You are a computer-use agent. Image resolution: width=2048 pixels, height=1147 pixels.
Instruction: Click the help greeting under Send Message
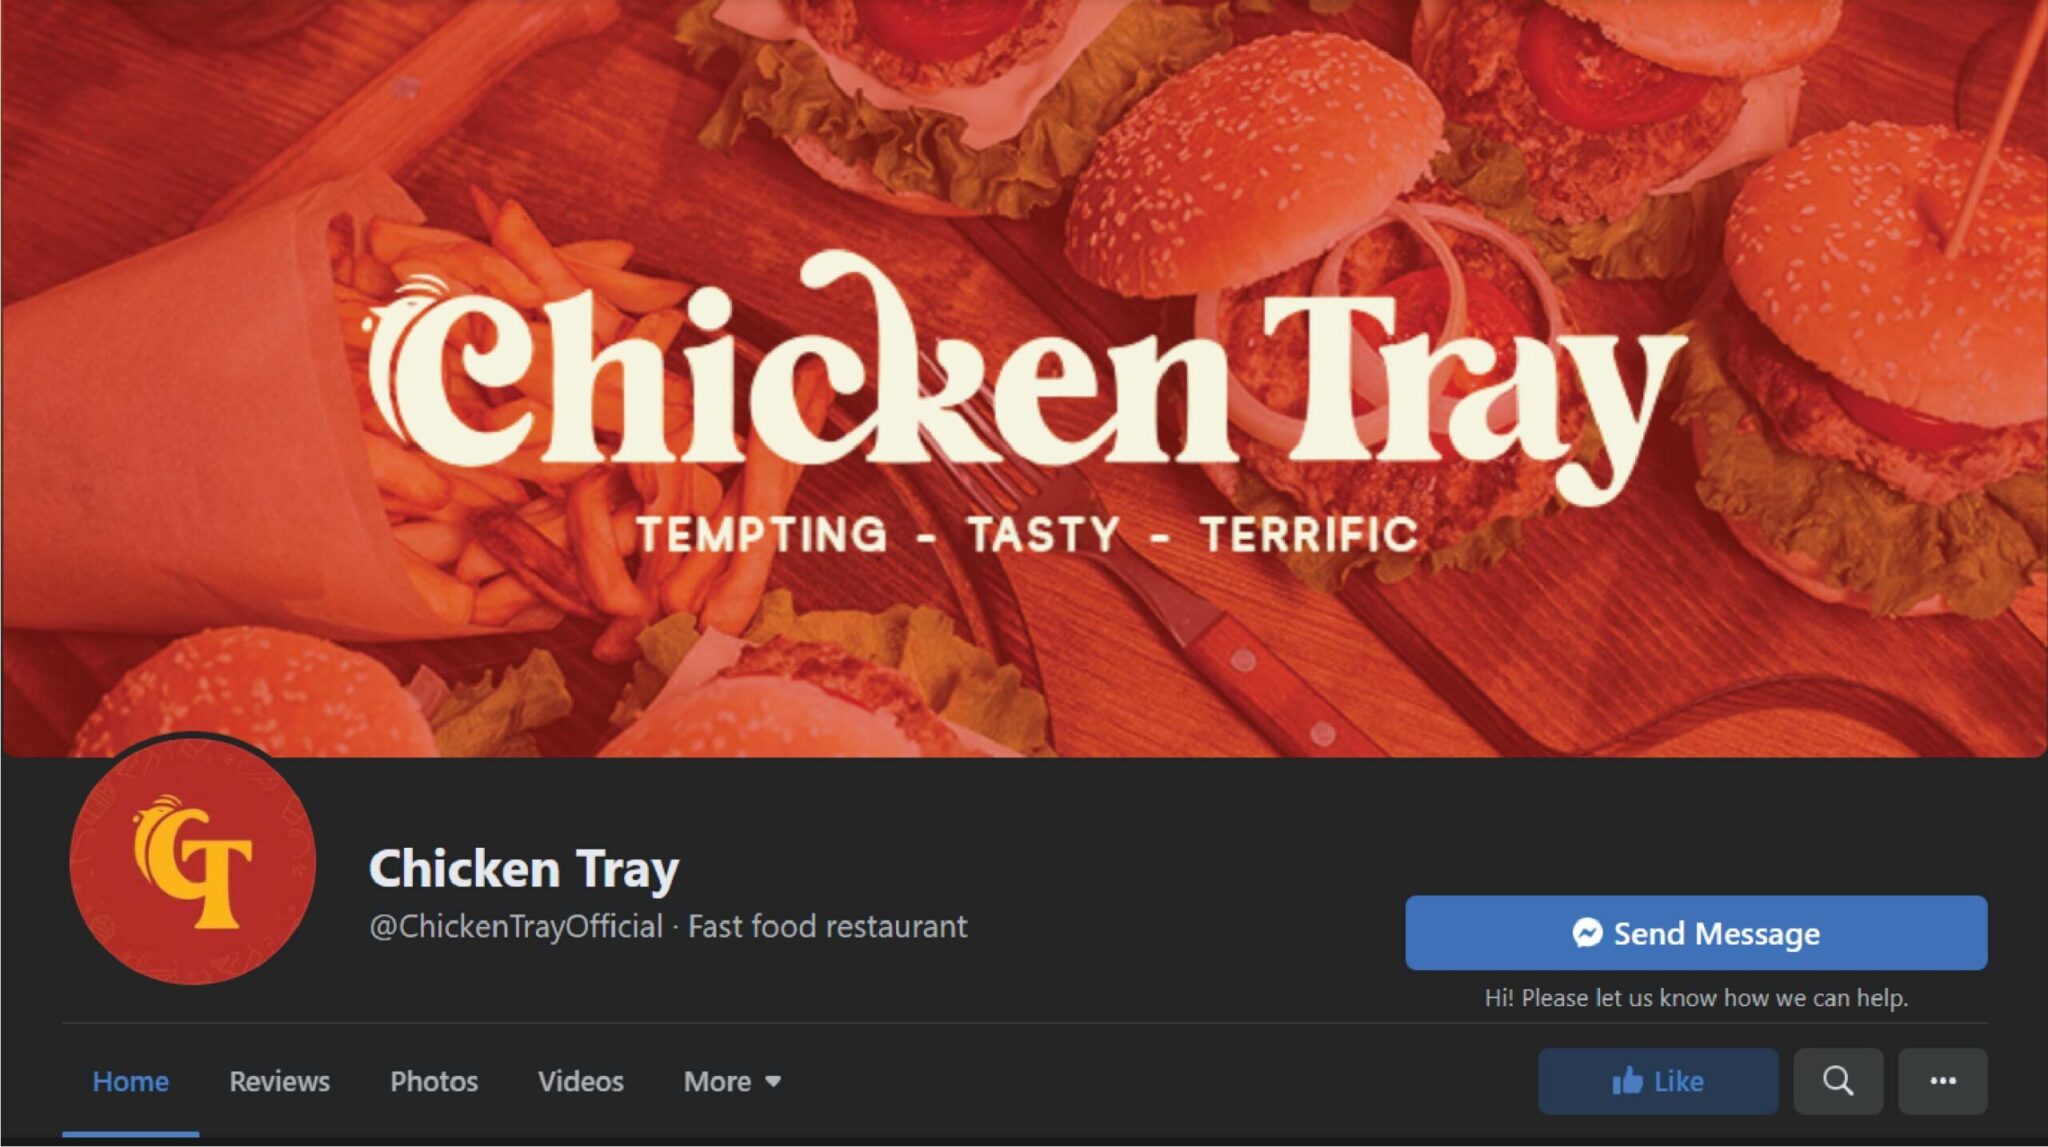pos(1696,998)
